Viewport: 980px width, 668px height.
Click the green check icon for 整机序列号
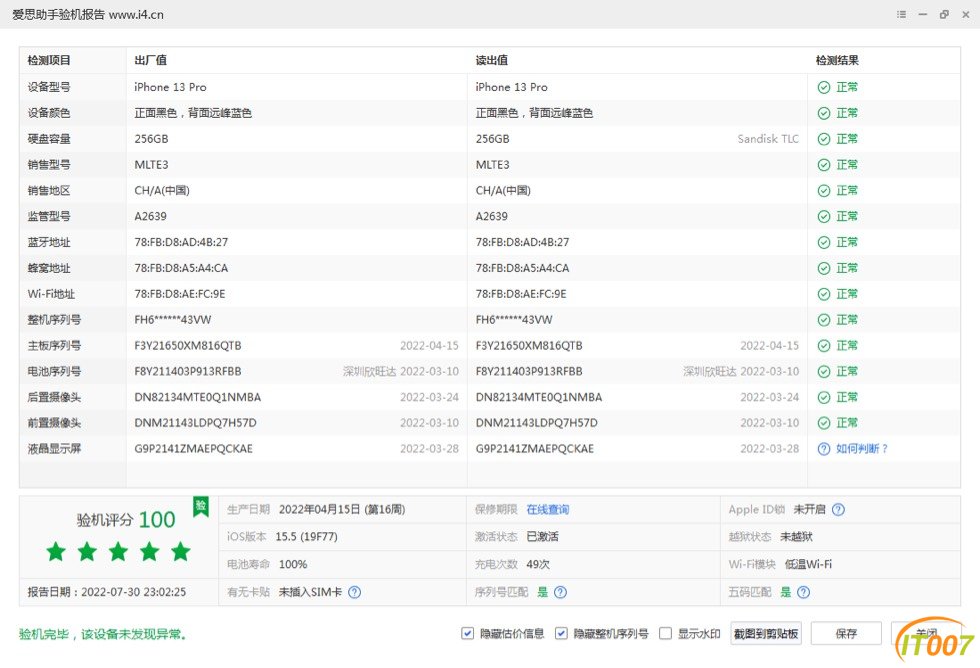(824, 320)
